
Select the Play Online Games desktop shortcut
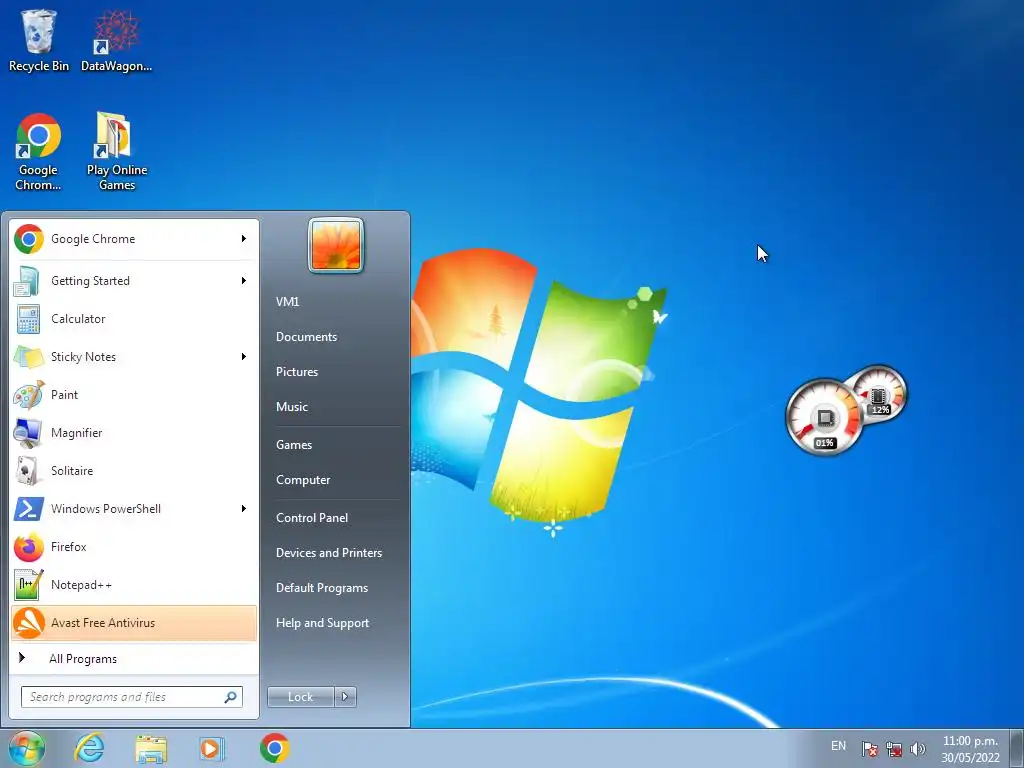tap(117, 152)
